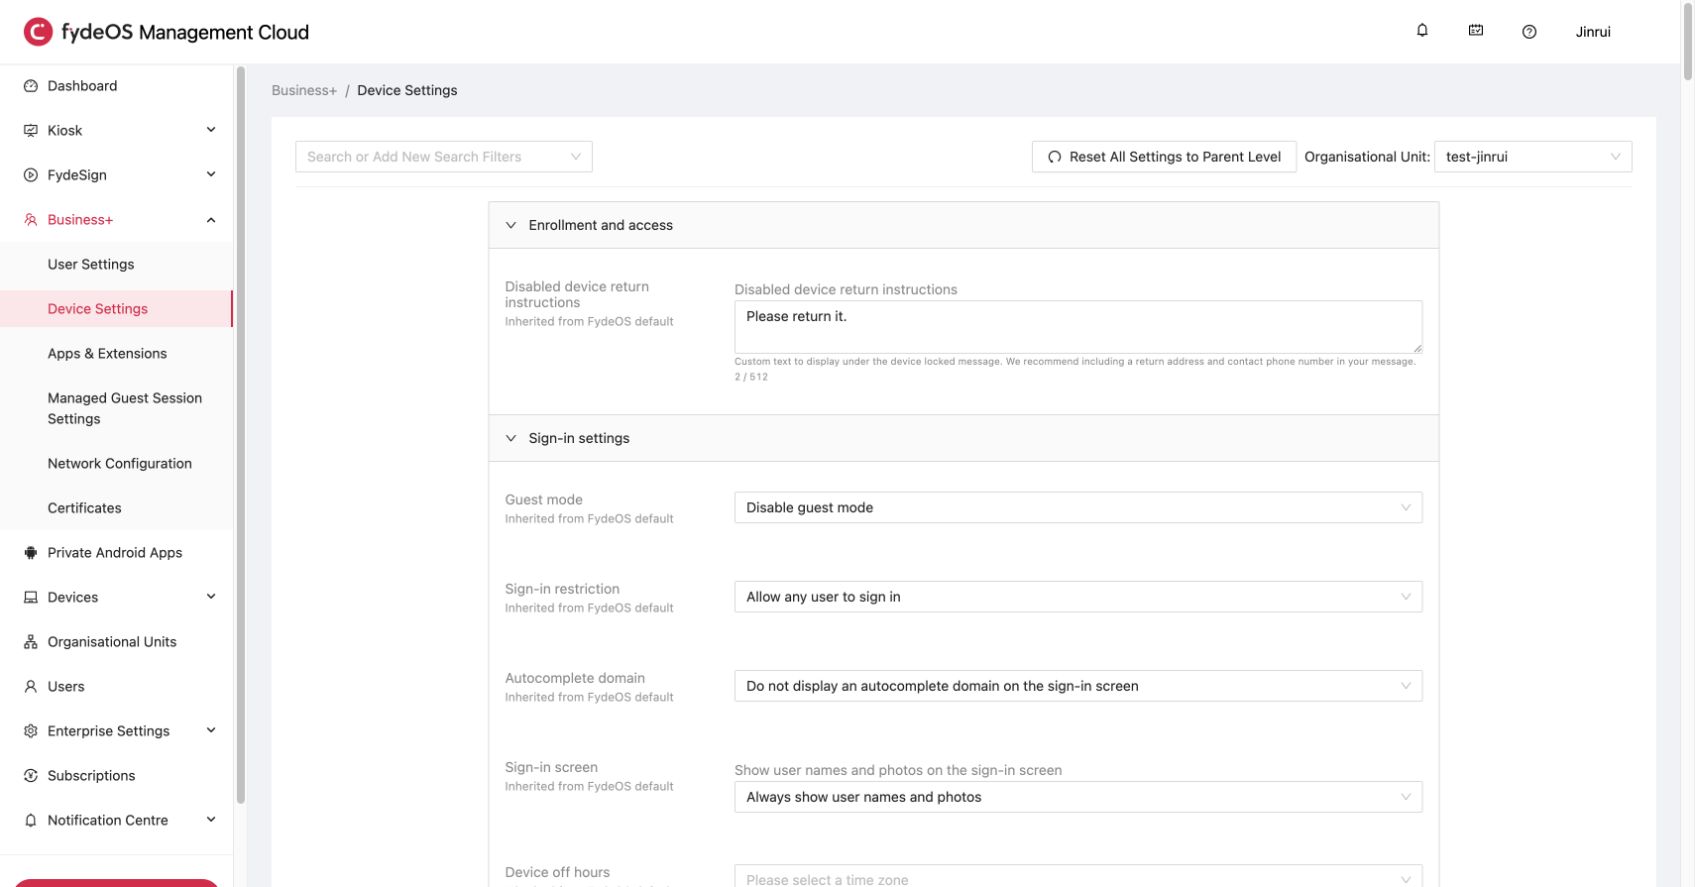The width and height of the screenshot is (1695, 887).
Task: Click the Disabled device return instructions textarea
Action: click(x=1078, y=327)
